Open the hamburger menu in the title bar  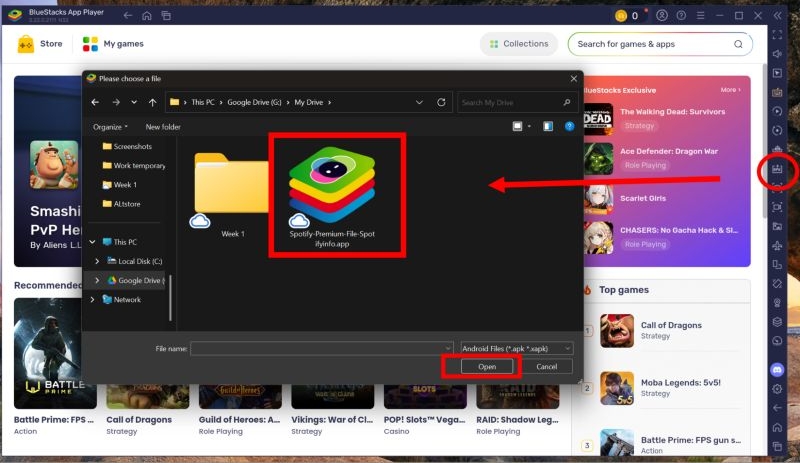[x=701, y=15]
